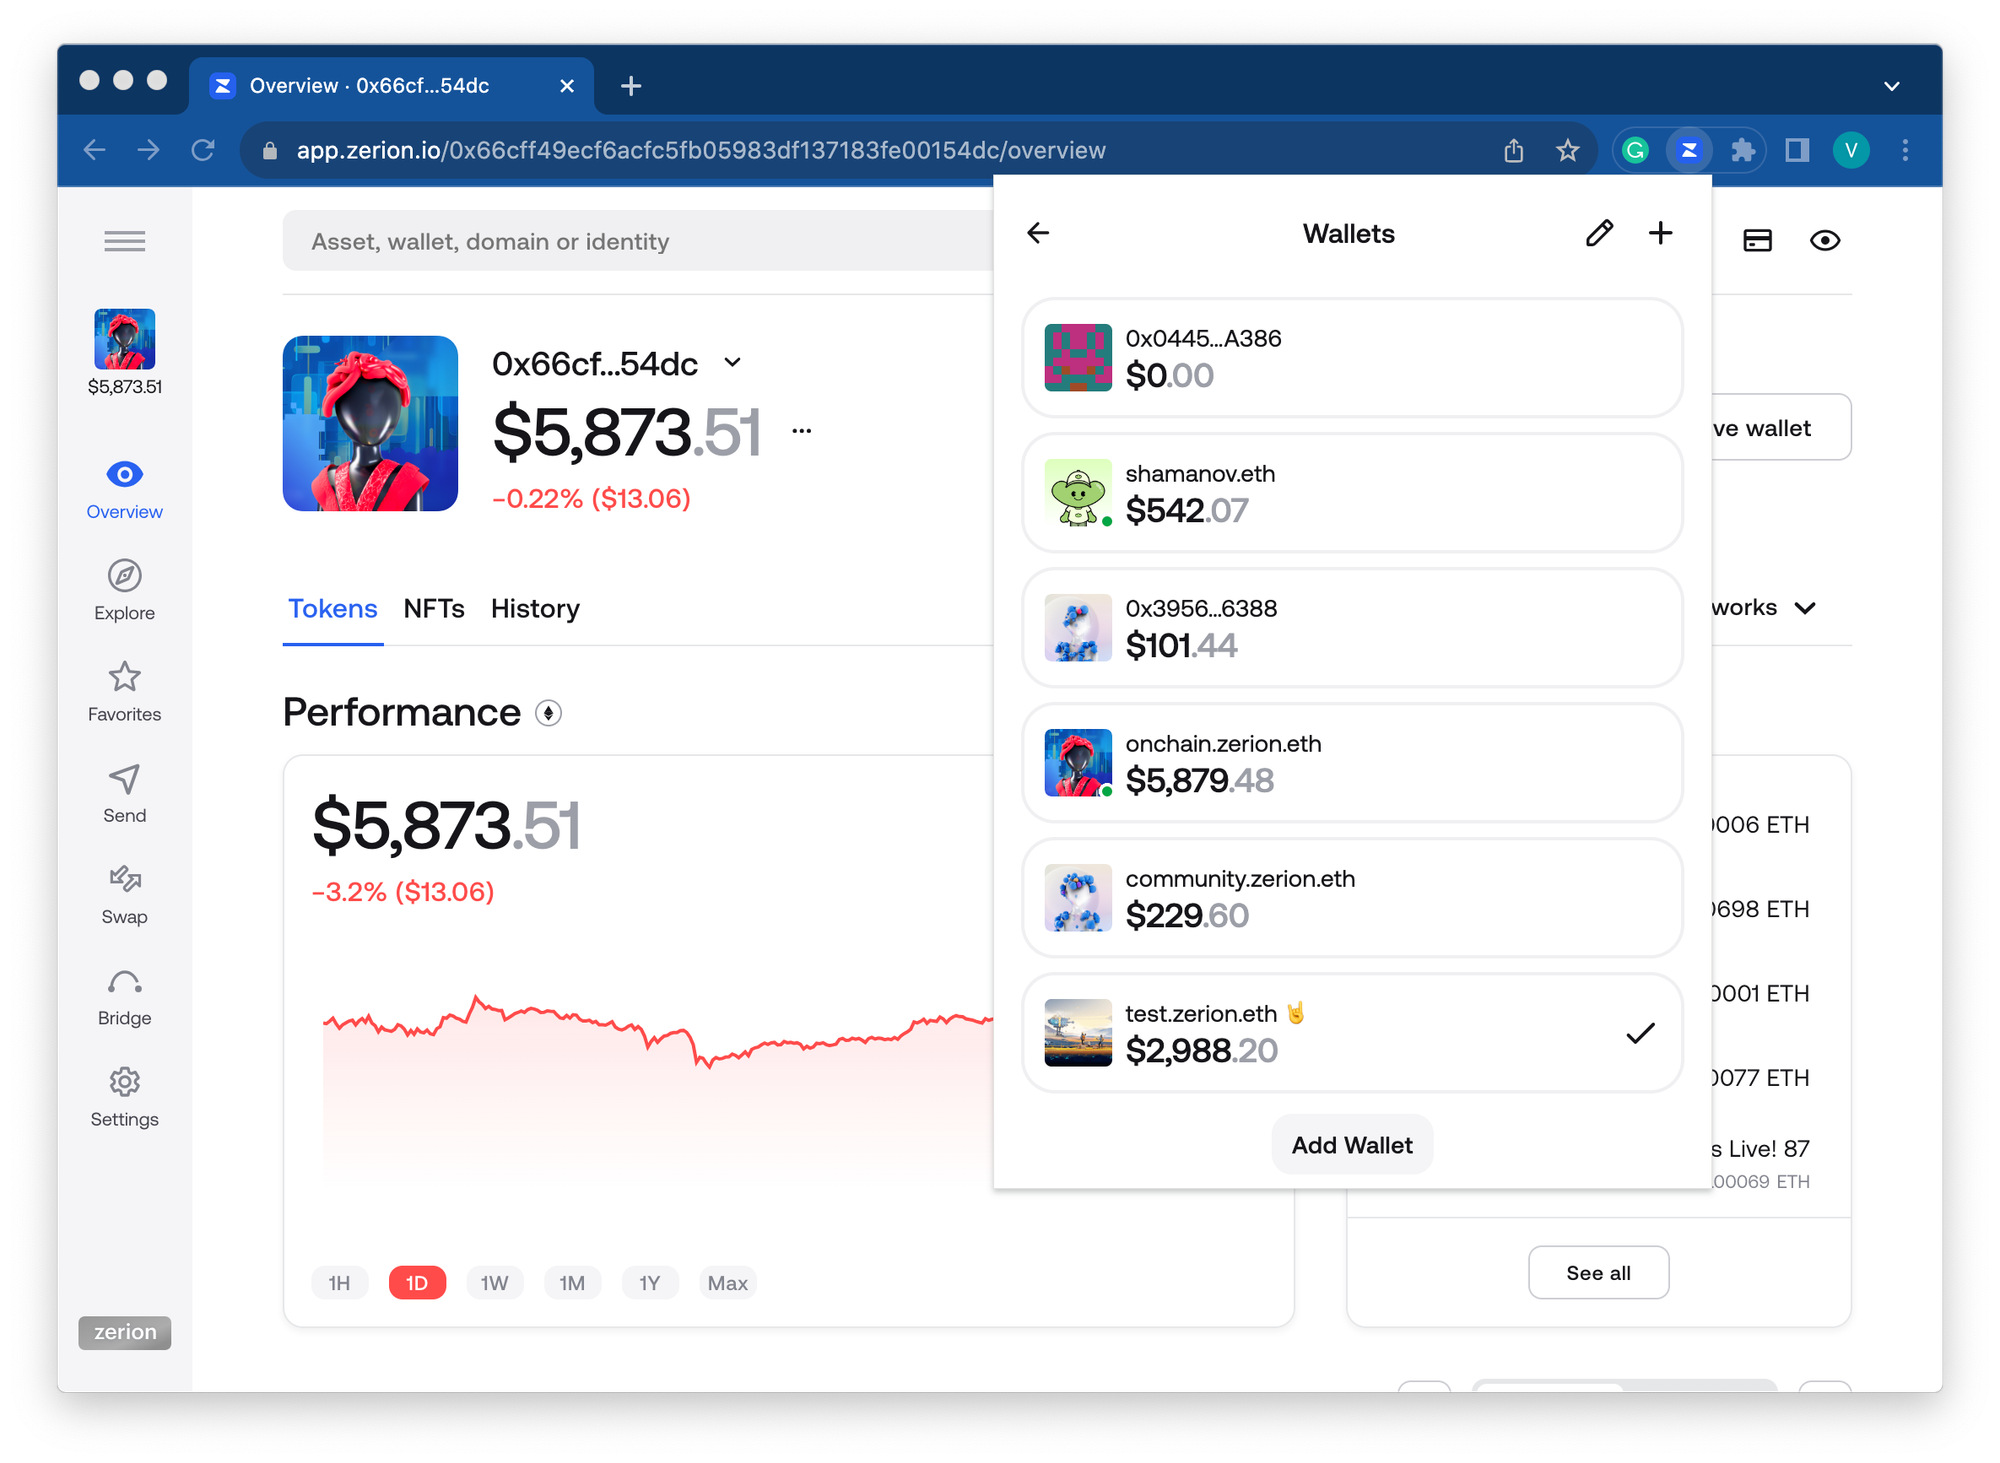
Task: Click the Grammarly extension icon
Action: point(1635,150)
